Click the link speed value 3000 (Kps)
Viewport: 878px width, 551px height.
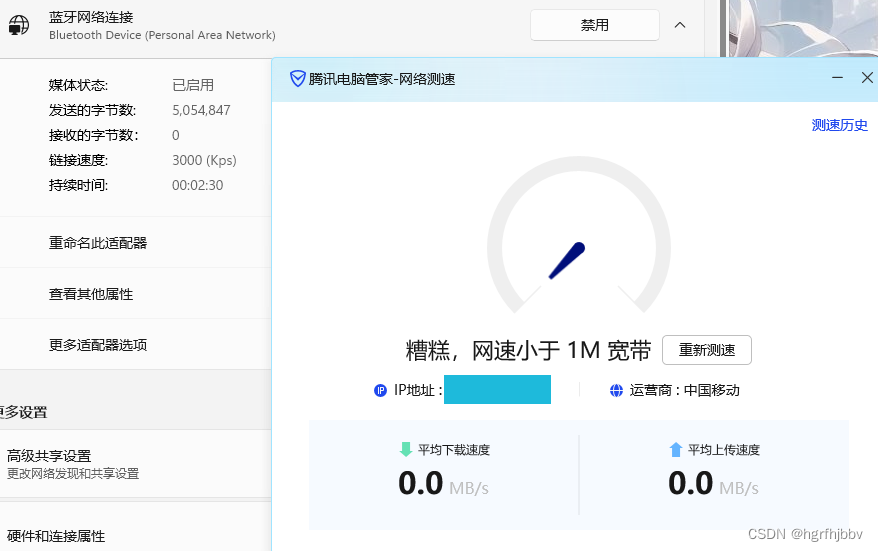click(204, 160)
